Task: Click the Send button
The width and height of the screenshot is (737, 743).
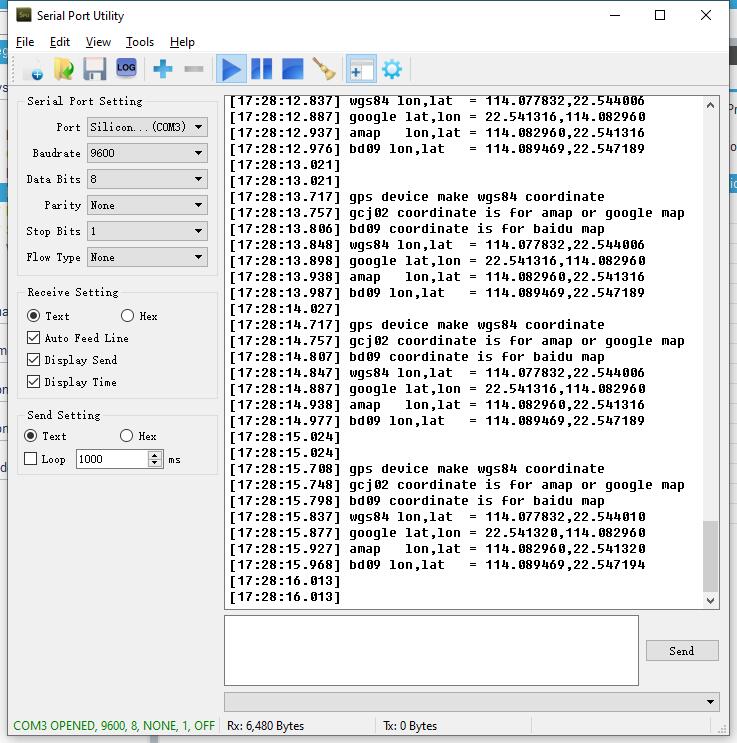Action: [681, 651]
